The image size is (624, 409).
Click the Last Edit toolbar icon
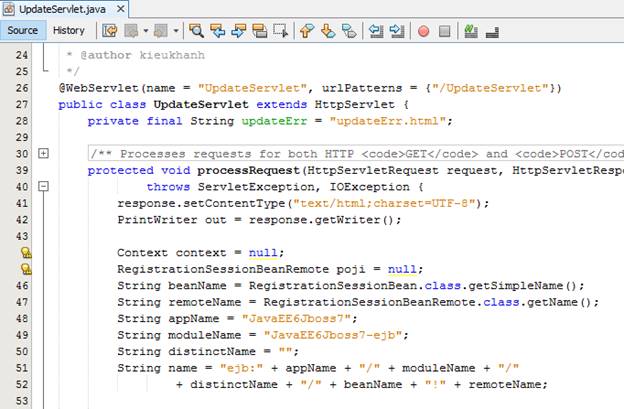tap(110, 31)
